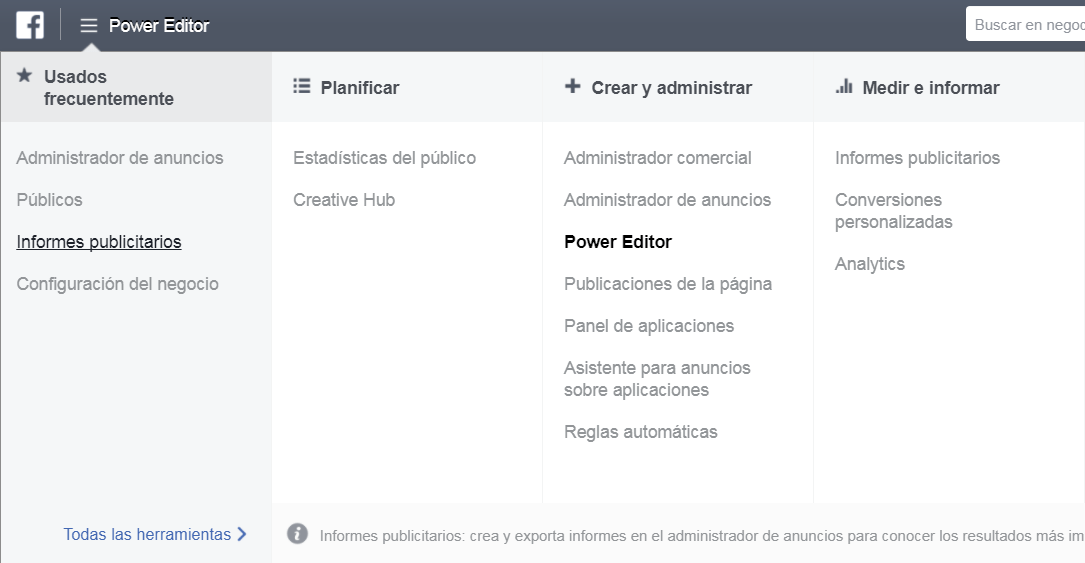This screenshot has width=1085, height=563.
Task: Launch Creative Hub
Action: [x=344, y=200]
